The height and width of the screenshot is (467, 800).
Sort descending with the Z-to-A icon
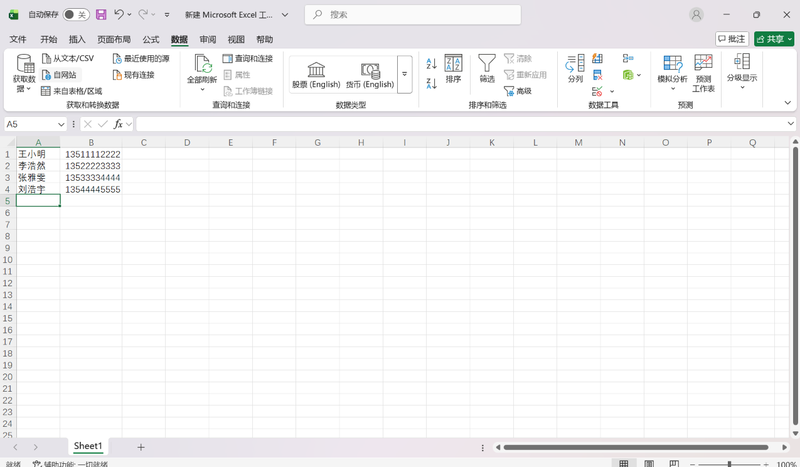click(431, 83)
